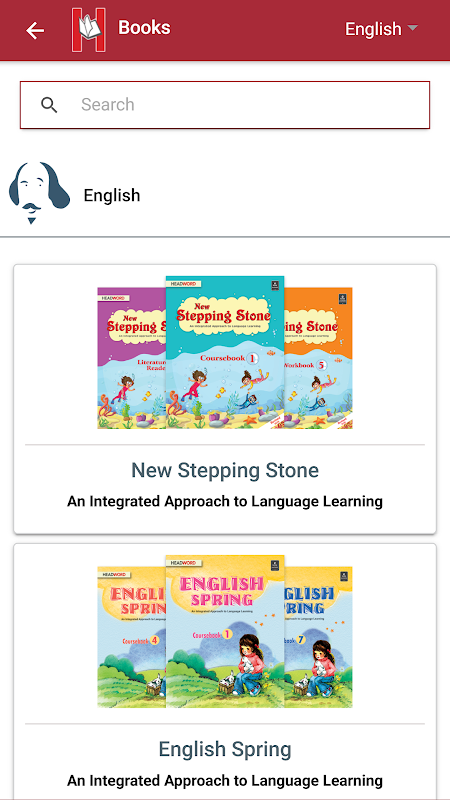The width and height of the screenshot is (450, 800).
Task: Select the New Stepping Stone series card
Action: click(x=225, y=399)
